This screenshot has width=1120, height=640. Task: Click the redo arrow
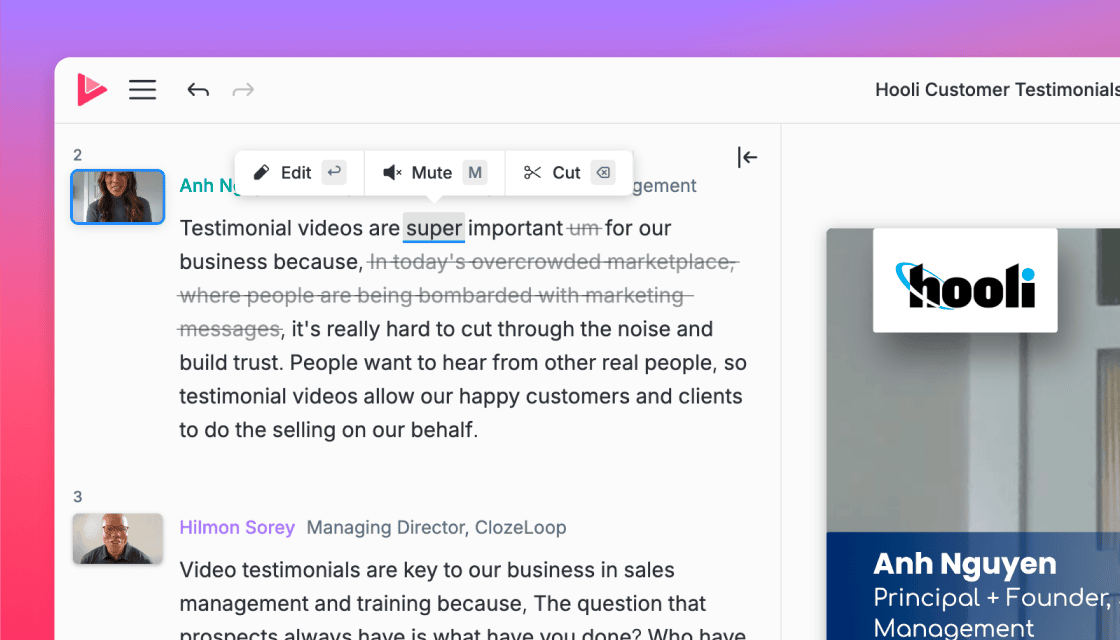244,90
